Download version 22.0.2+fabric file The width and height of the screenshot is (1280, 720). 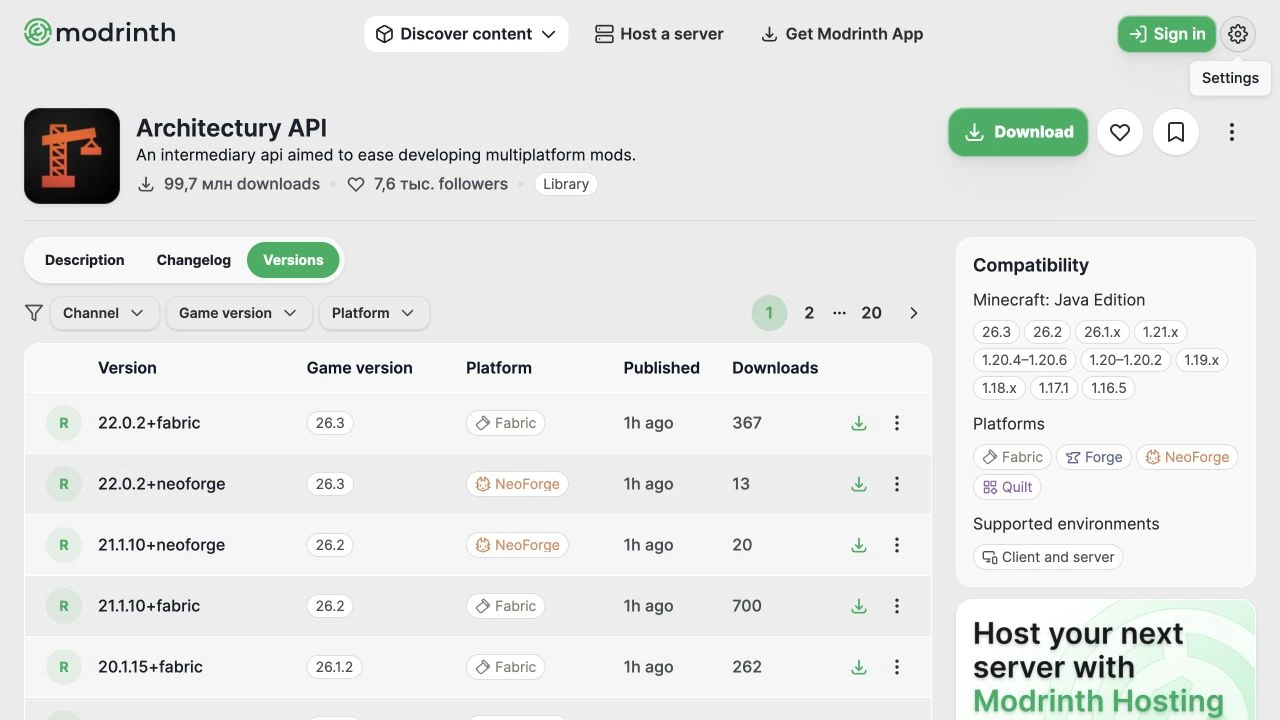pos(859,423)
